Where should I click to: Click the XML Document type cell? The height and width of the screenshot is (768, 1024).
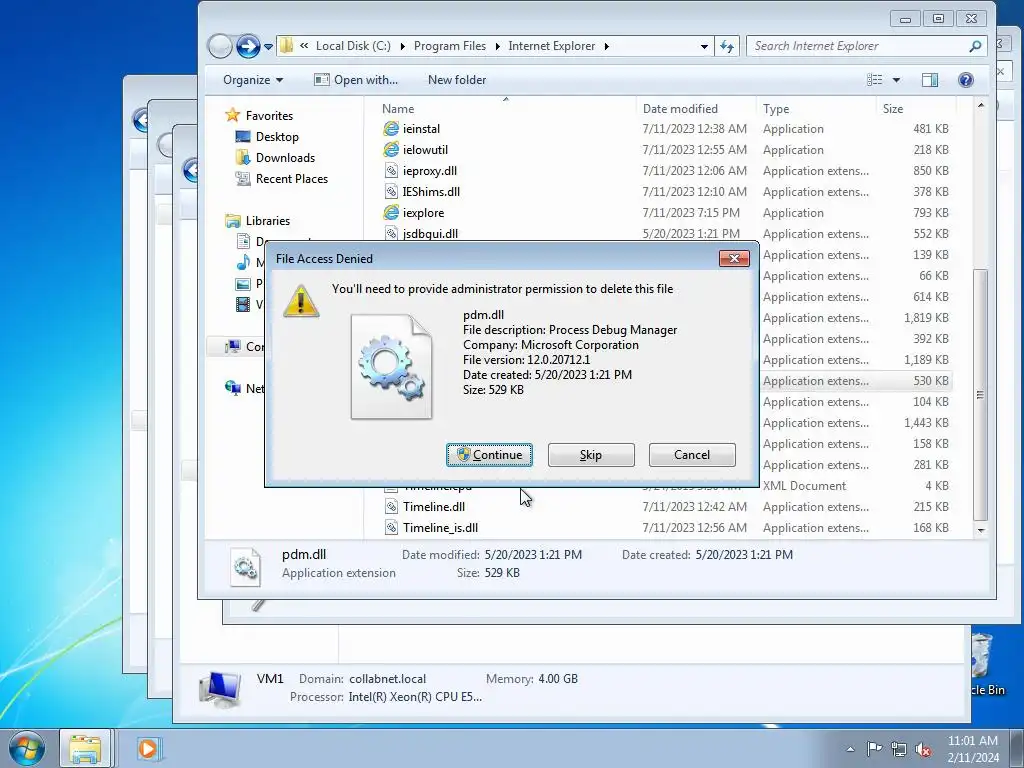click(x=805, y=486)
